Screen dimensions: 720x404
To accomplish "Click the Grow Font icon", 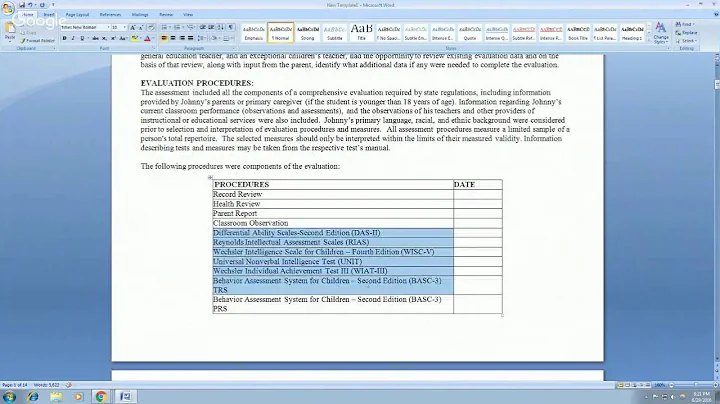I will click(x=133, y=28).
